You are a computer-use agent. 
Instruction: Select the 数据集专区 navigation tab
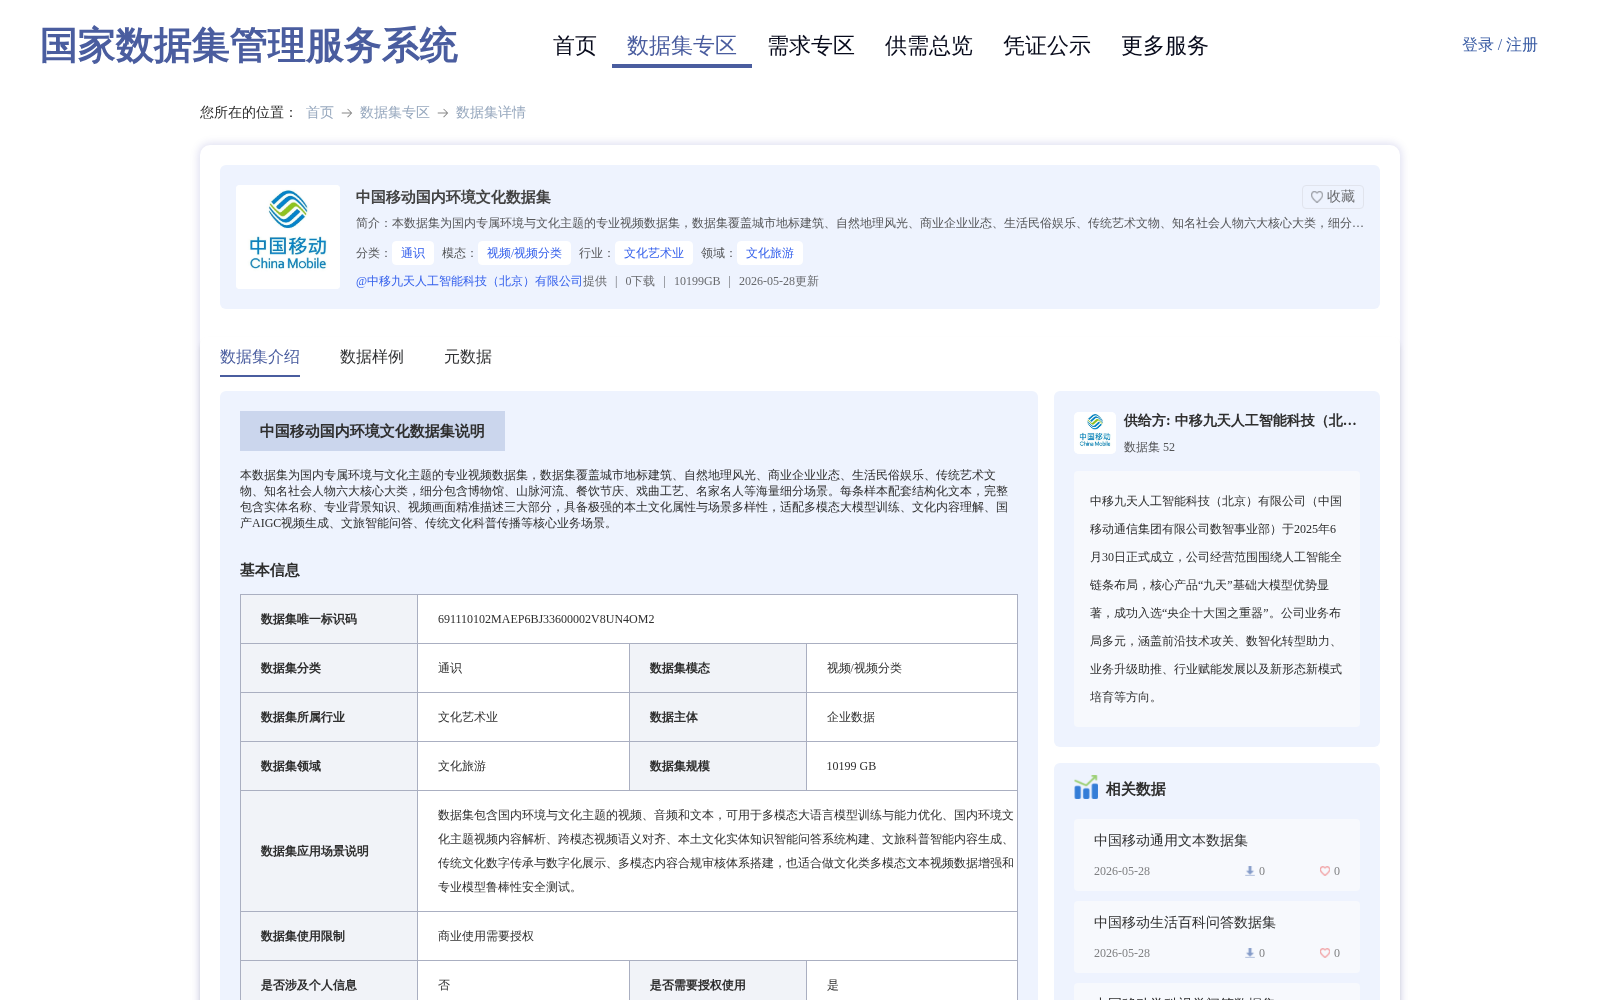pos(682,46)
